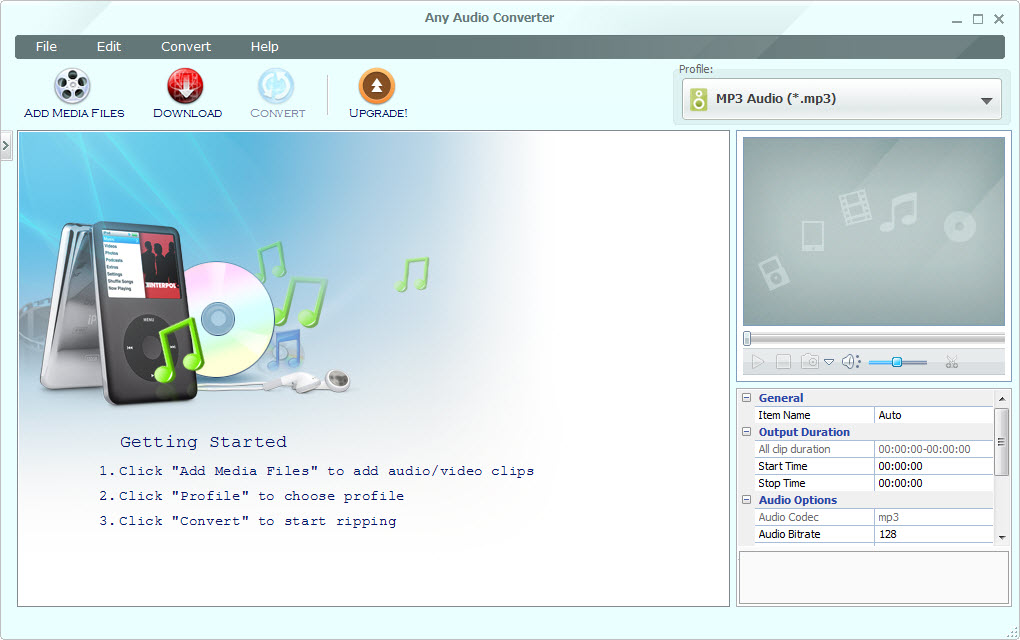Maximize the Any Audio Converter window
This screenshot has height=640, width=1020.
(978, 20)
